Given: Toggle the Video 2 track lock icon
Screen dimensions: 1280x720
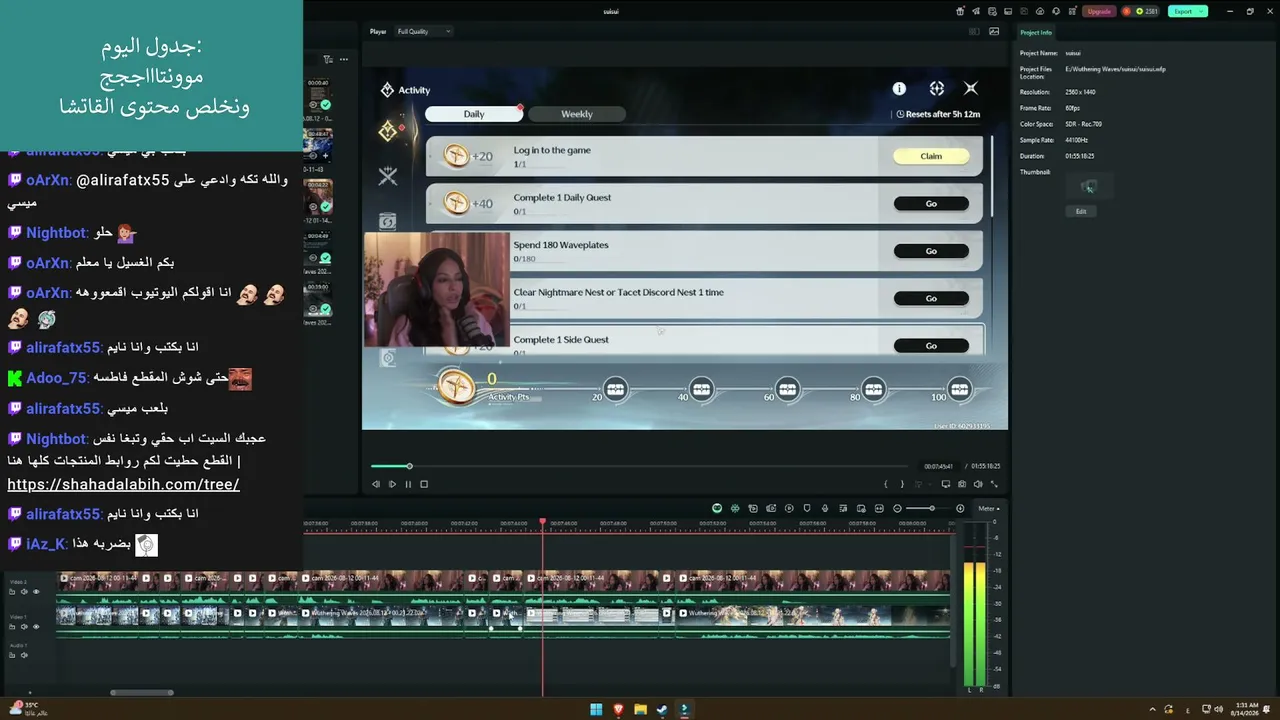Looking at the screenshot, I should pos(13,592).
